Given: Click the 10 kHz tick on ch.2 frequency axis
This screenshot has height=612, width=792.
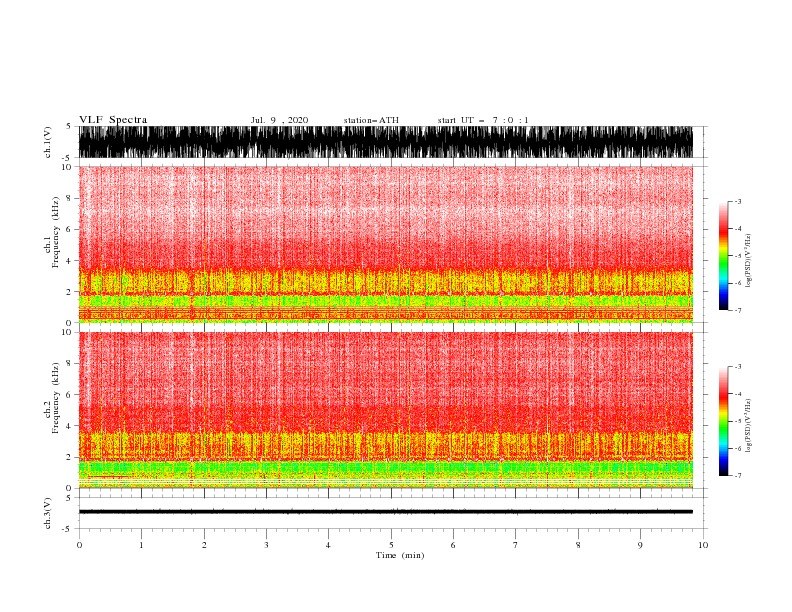Looking at the screenshot, I should (67, 332).
